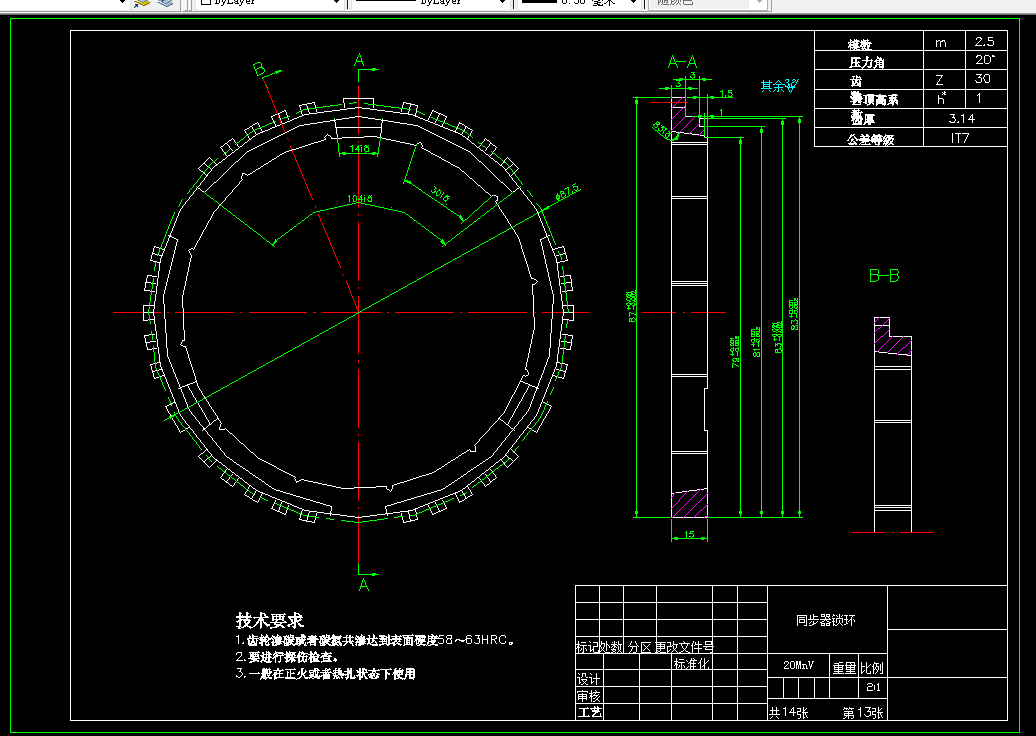Select the 审核 row label
This screenshot has height=736, width=1036.
click(x=589, y=696)
